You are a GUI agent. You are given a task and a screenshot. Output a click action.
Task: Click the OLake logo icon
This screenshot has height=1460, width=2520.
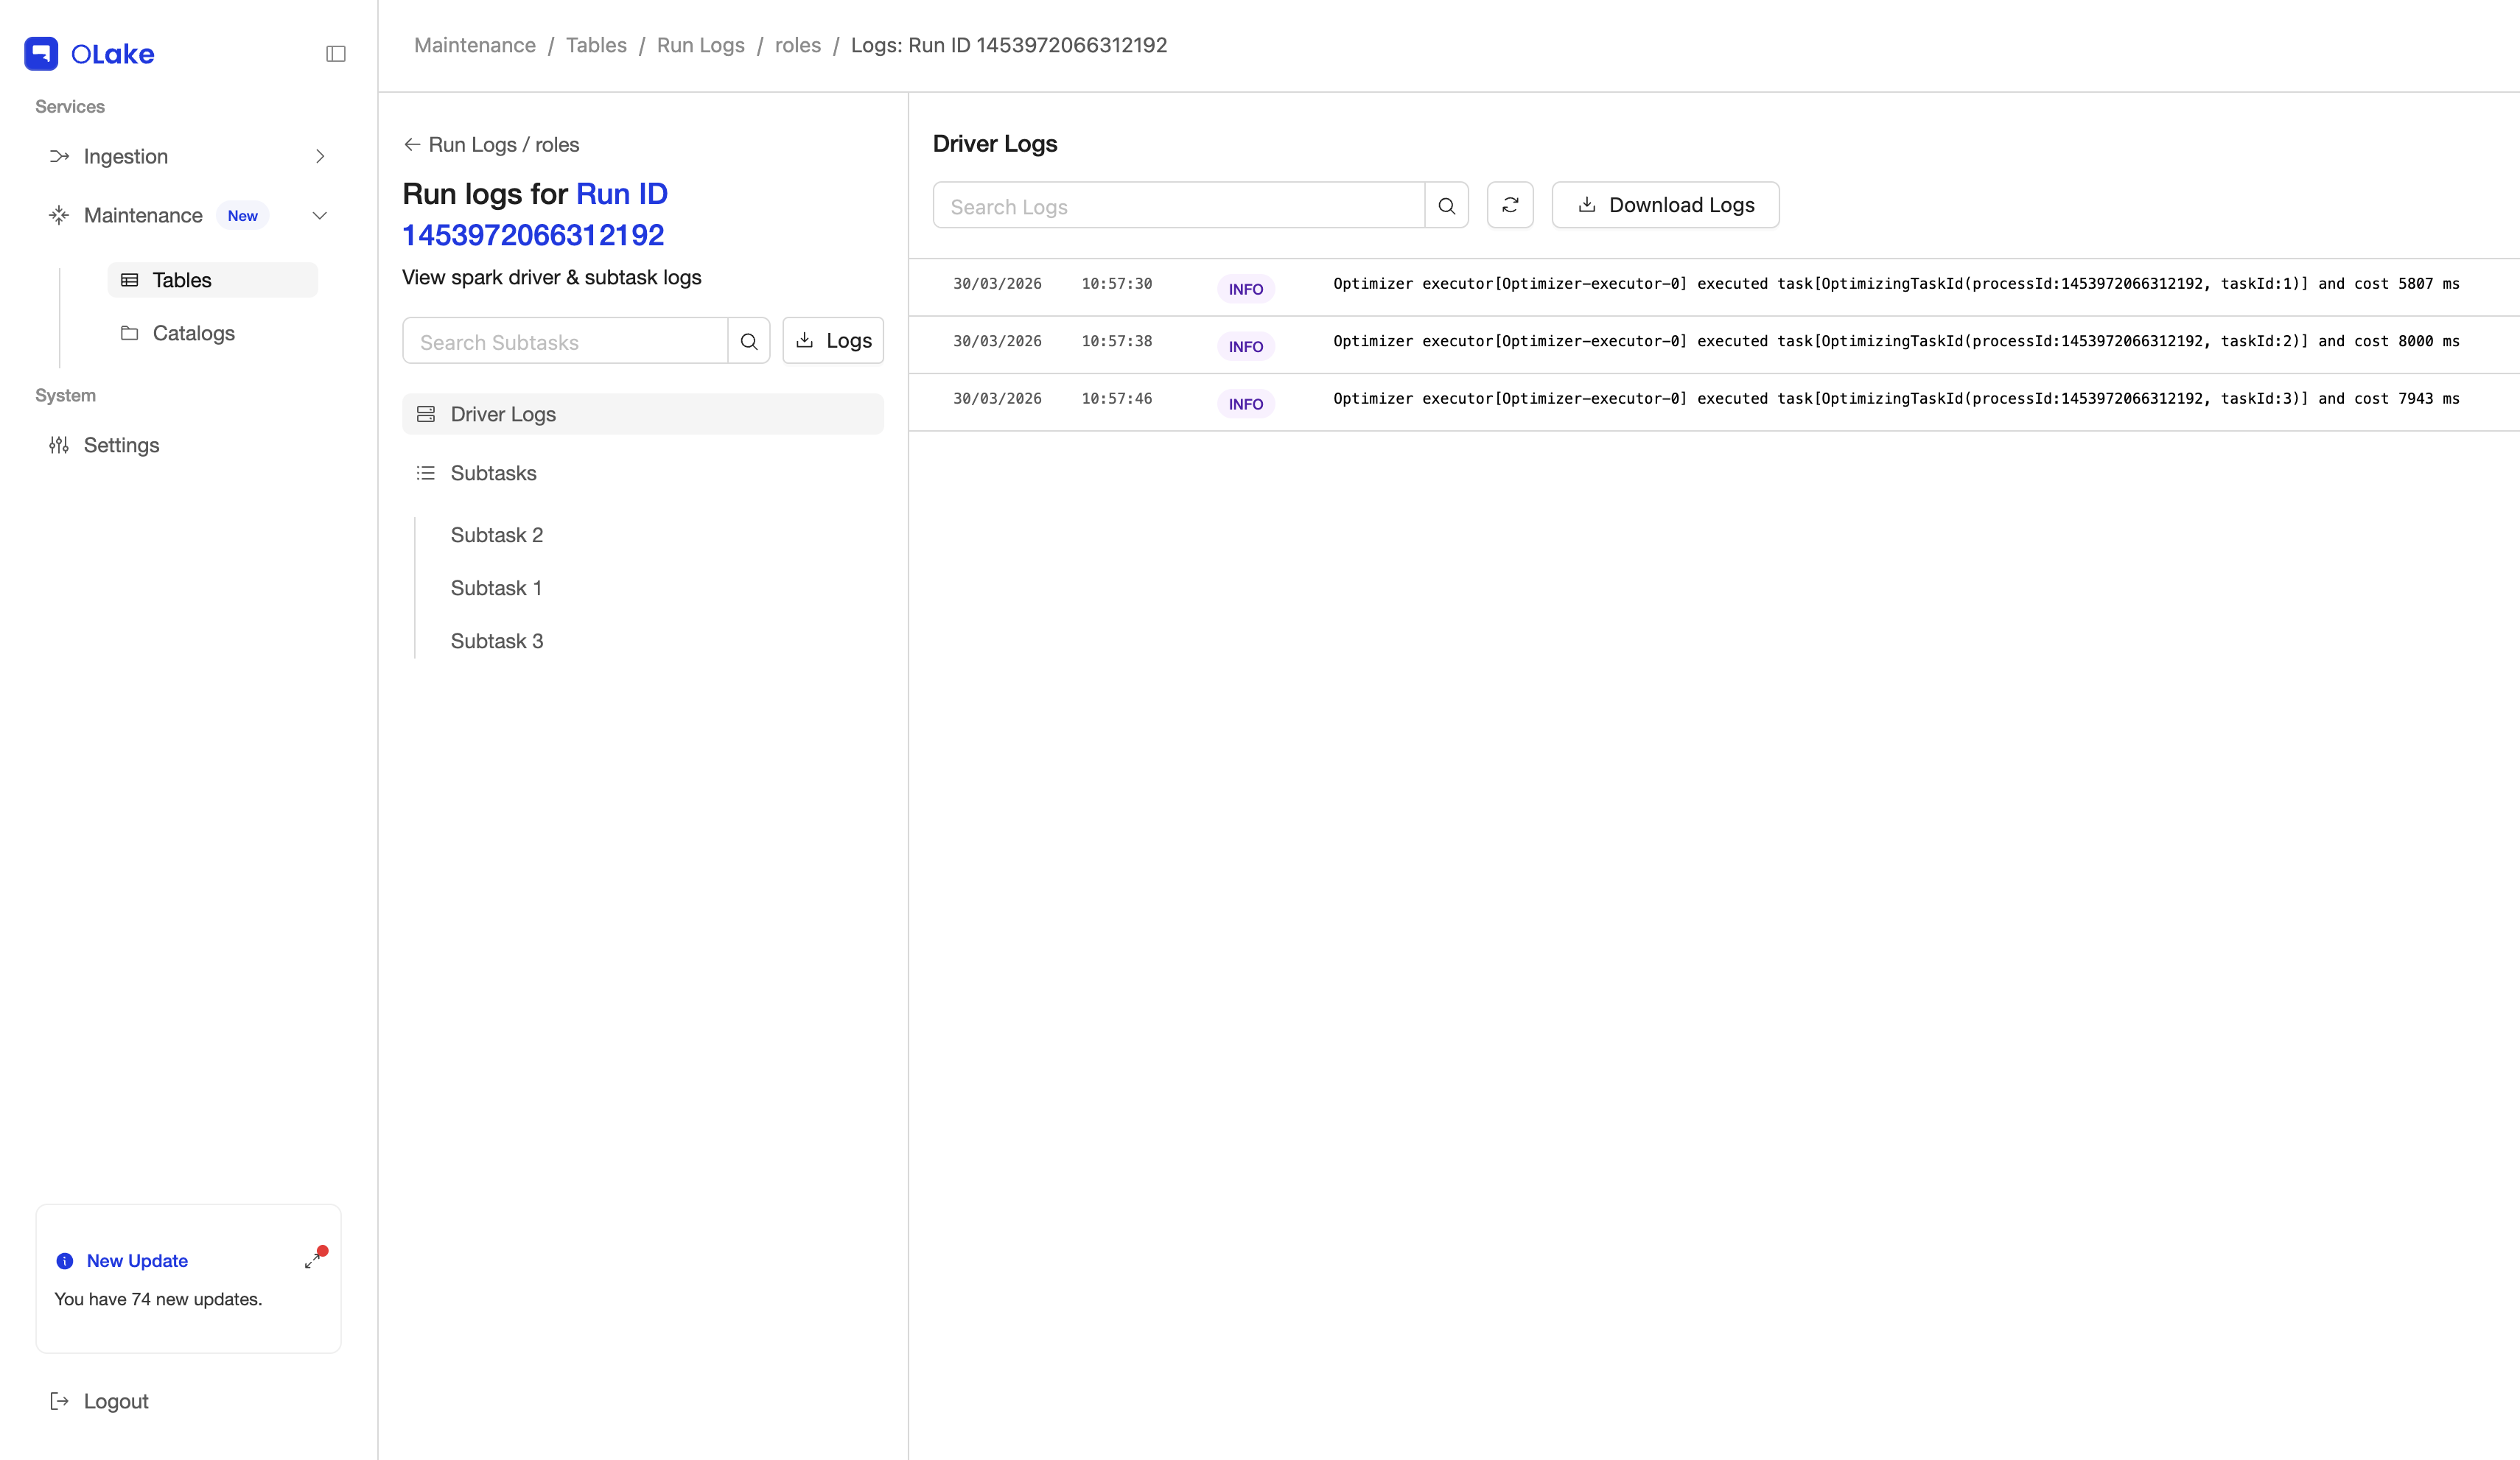(40, 53)
